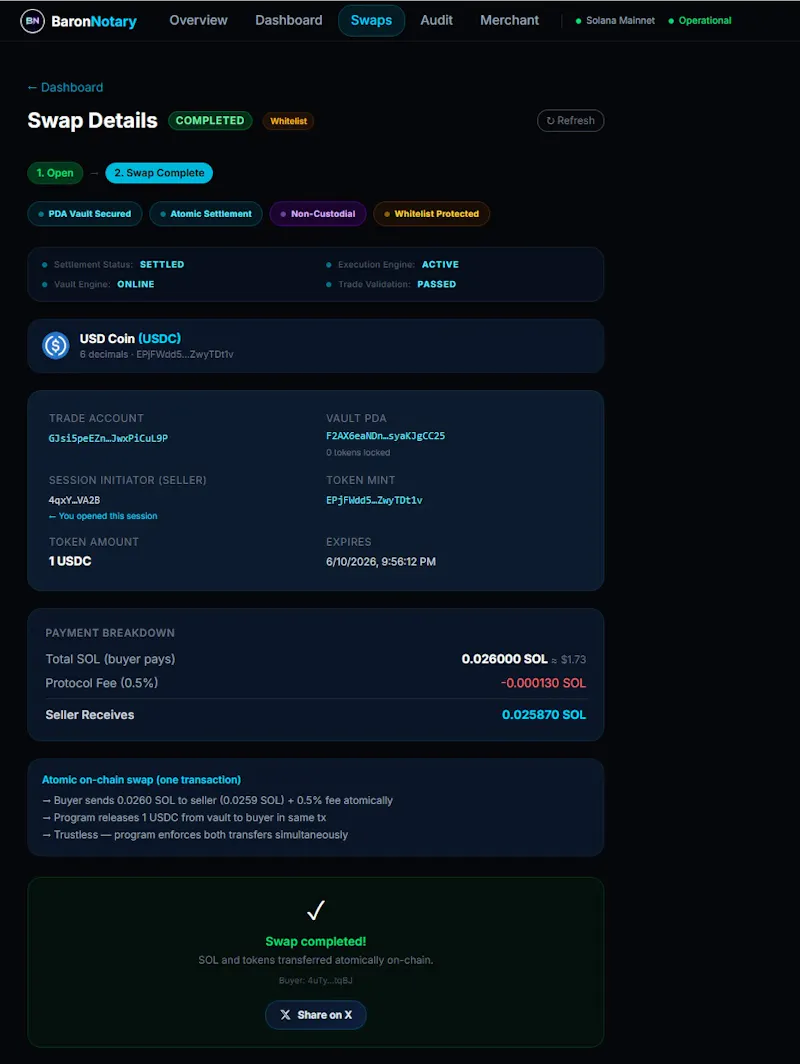This screenshot has width=800, height=1064.
Task: Click the Non-Custodial tag
Action: 318,214
